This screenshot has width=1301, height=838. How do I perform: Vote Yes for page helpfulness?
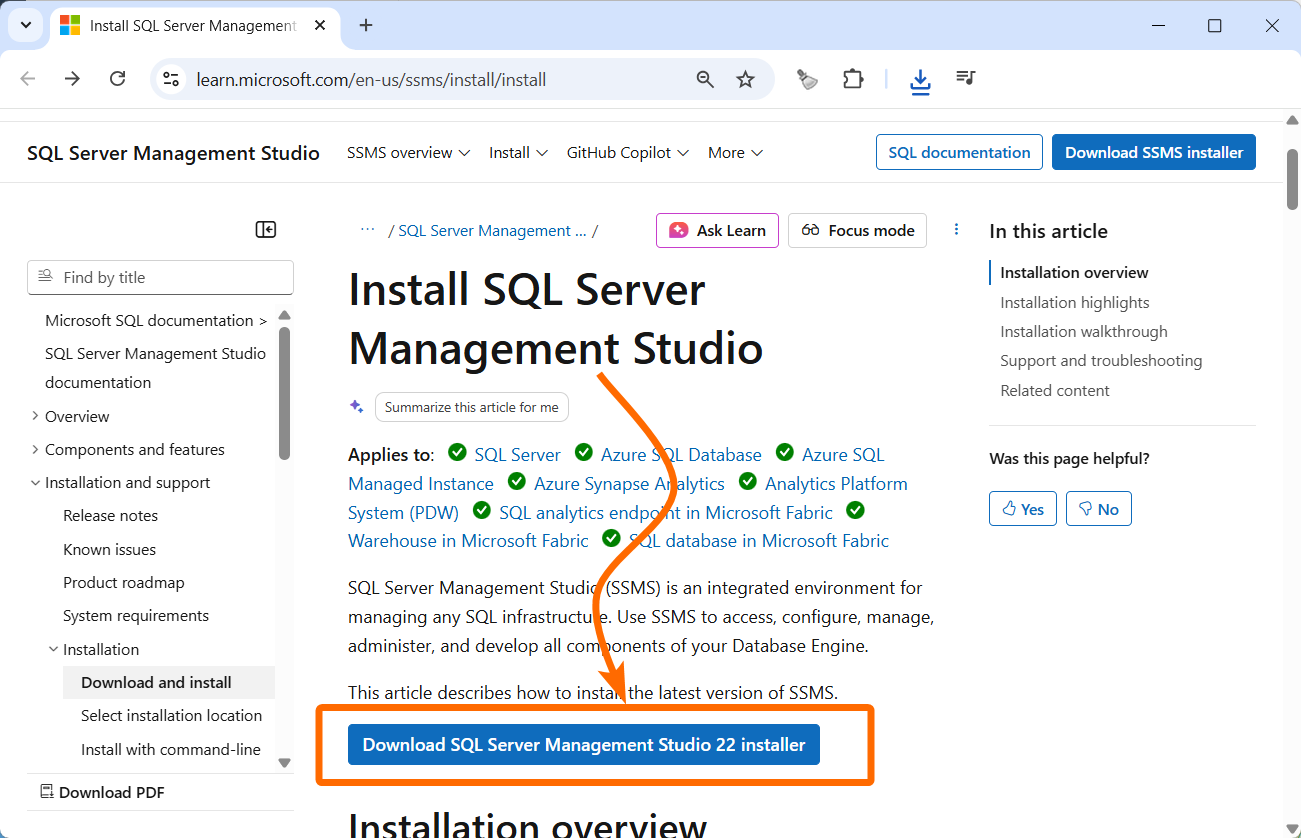tap(1022, 509)
